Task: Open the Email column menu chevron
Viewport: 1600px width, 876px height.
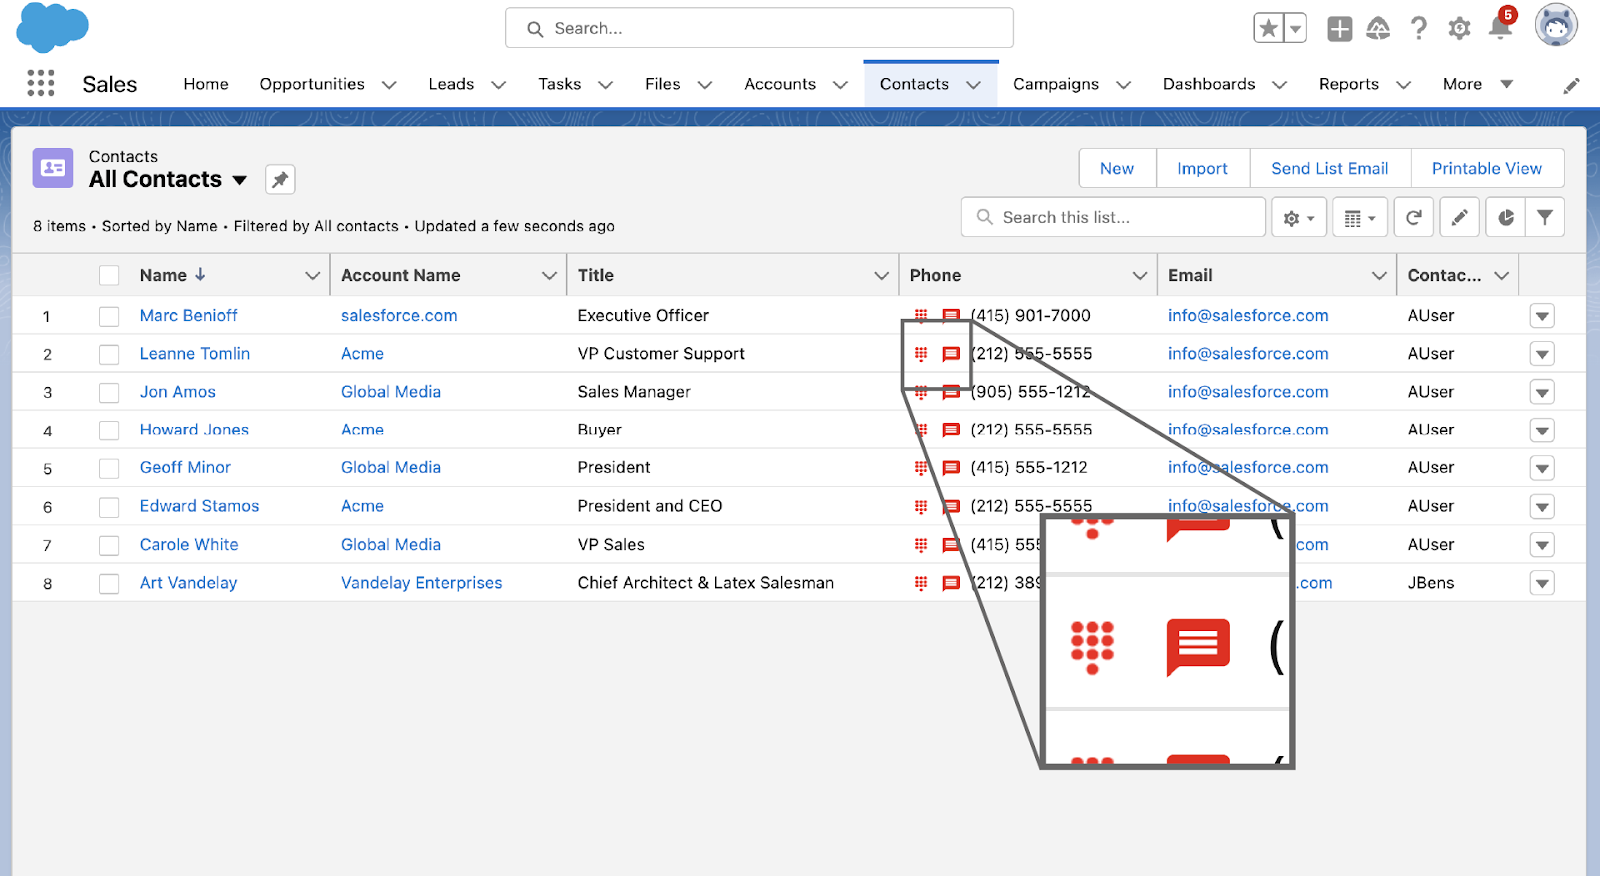Action: coord(1379,275)
